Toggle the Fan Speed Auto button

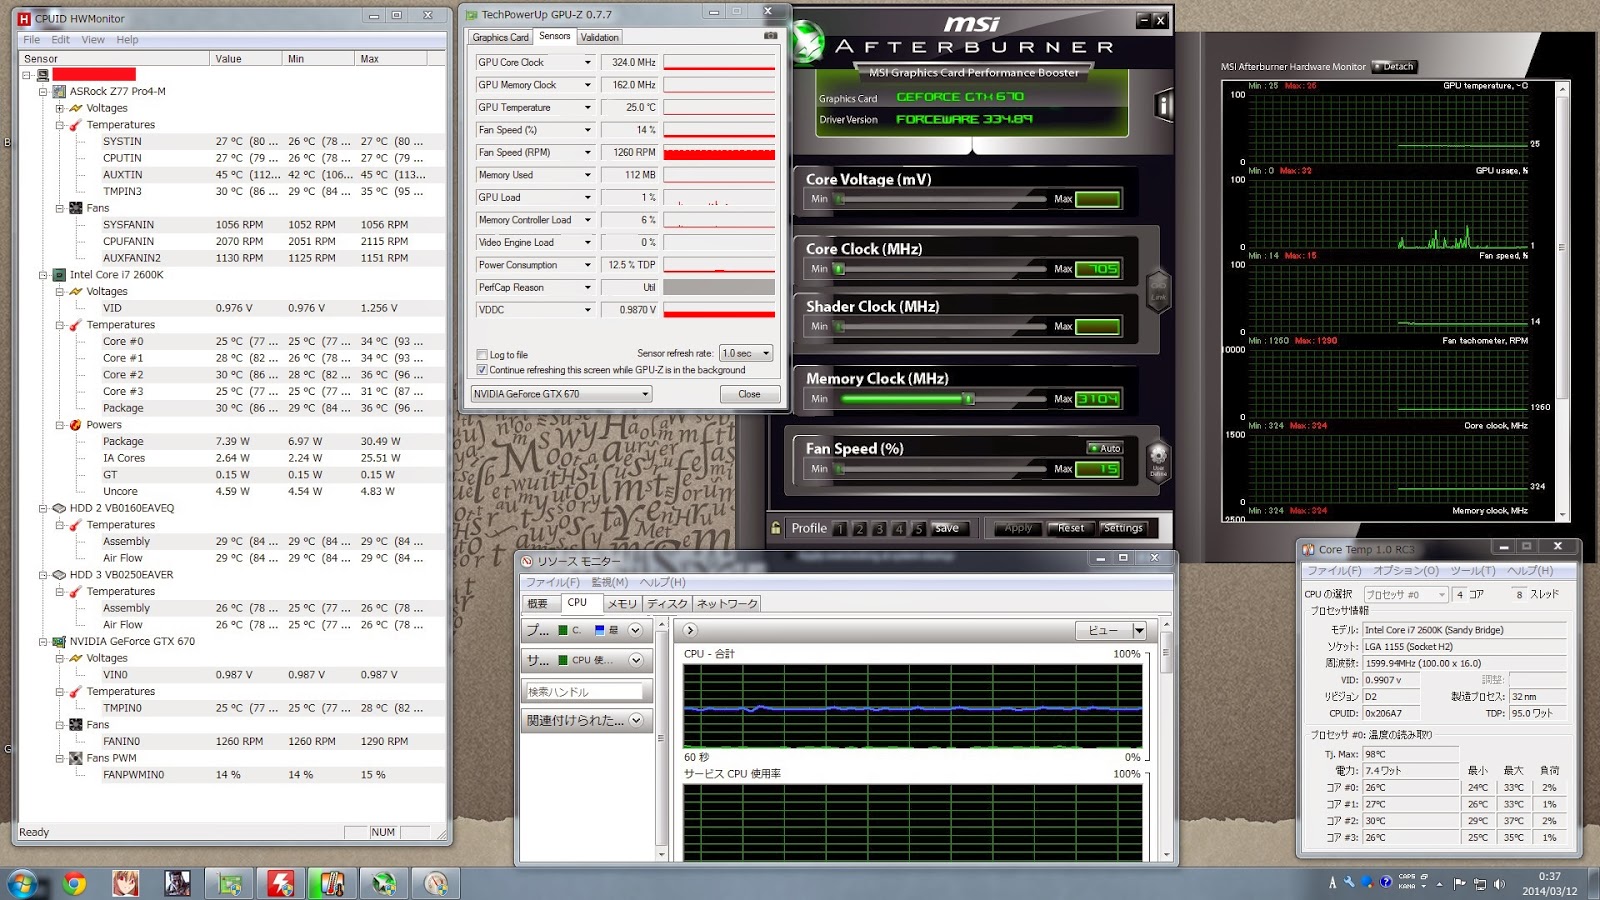(1105, 448)
